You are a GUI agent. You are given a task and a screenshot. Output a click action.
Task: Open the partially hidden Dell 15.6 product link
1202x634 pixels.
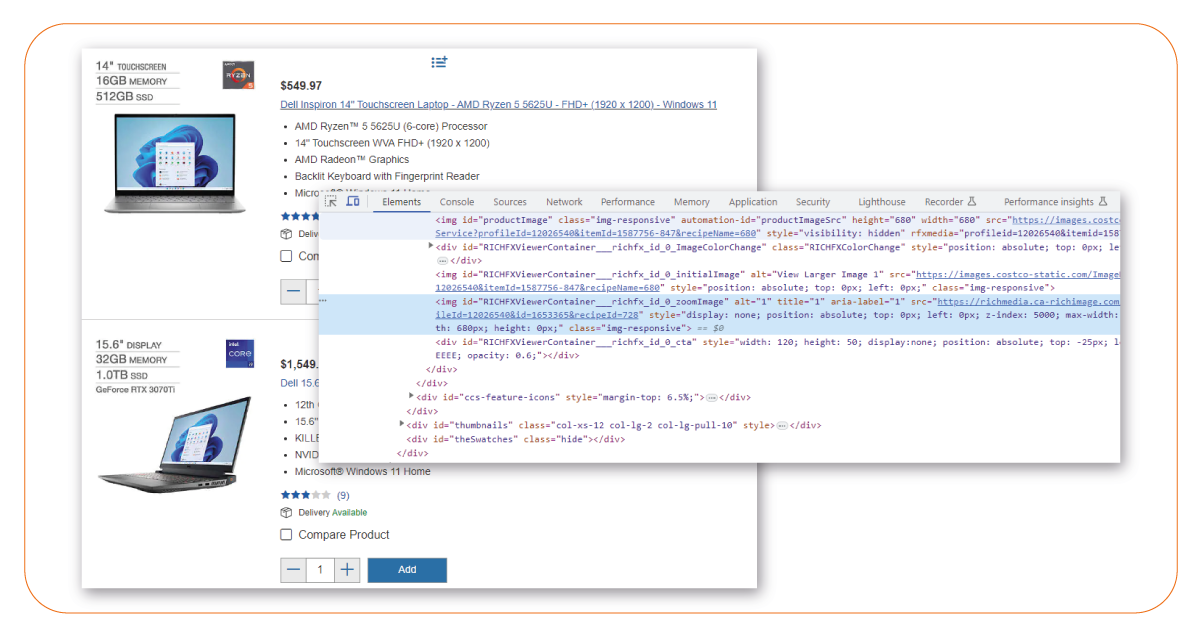point(298,382)
